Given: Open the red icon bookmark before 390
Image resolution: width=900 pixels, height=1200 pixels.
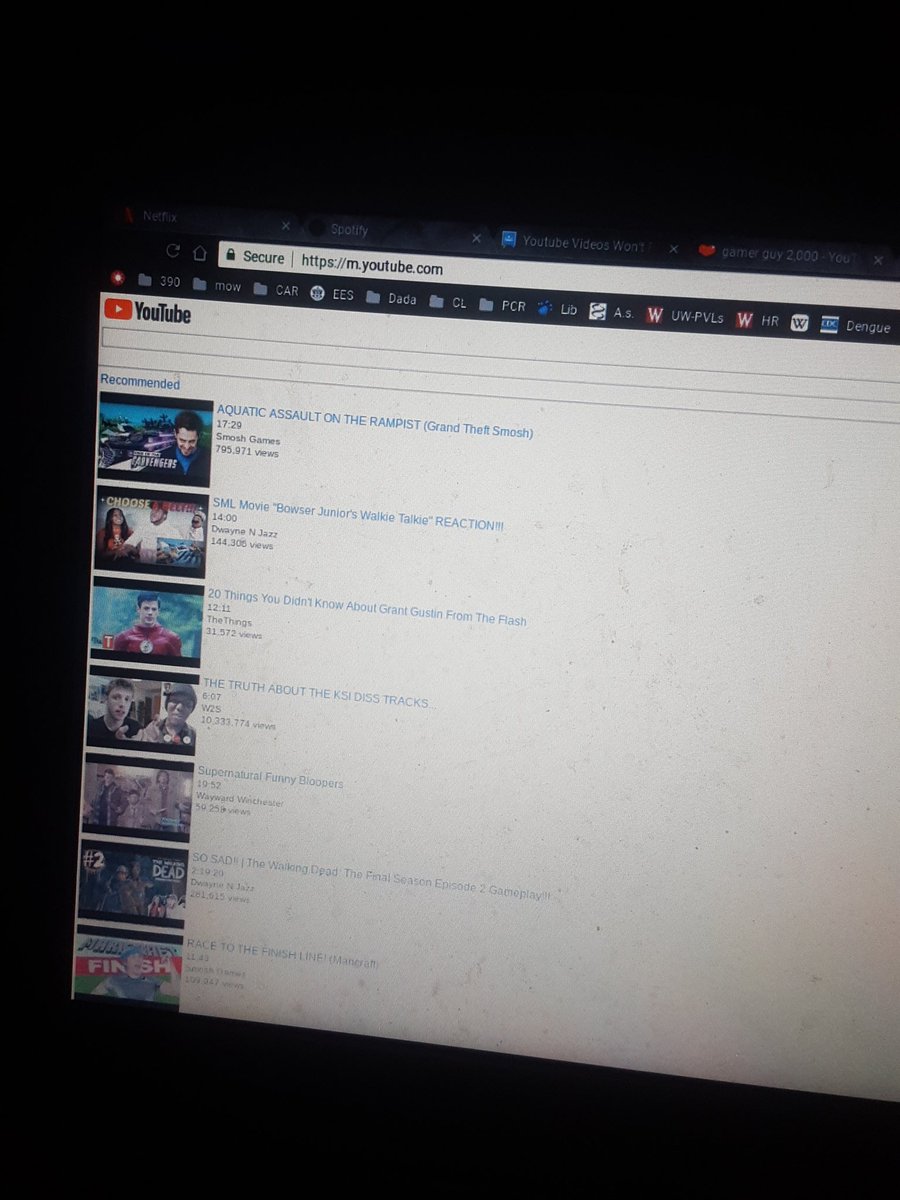Looking at the screenshot, I should (117, 276).
